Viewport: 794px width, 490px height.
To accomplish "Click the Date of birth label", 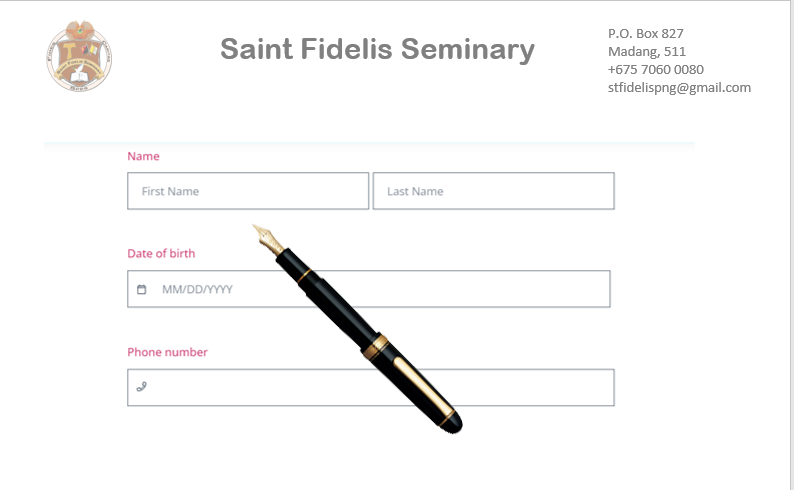I will pyautogui.click(x=161, y=254).
